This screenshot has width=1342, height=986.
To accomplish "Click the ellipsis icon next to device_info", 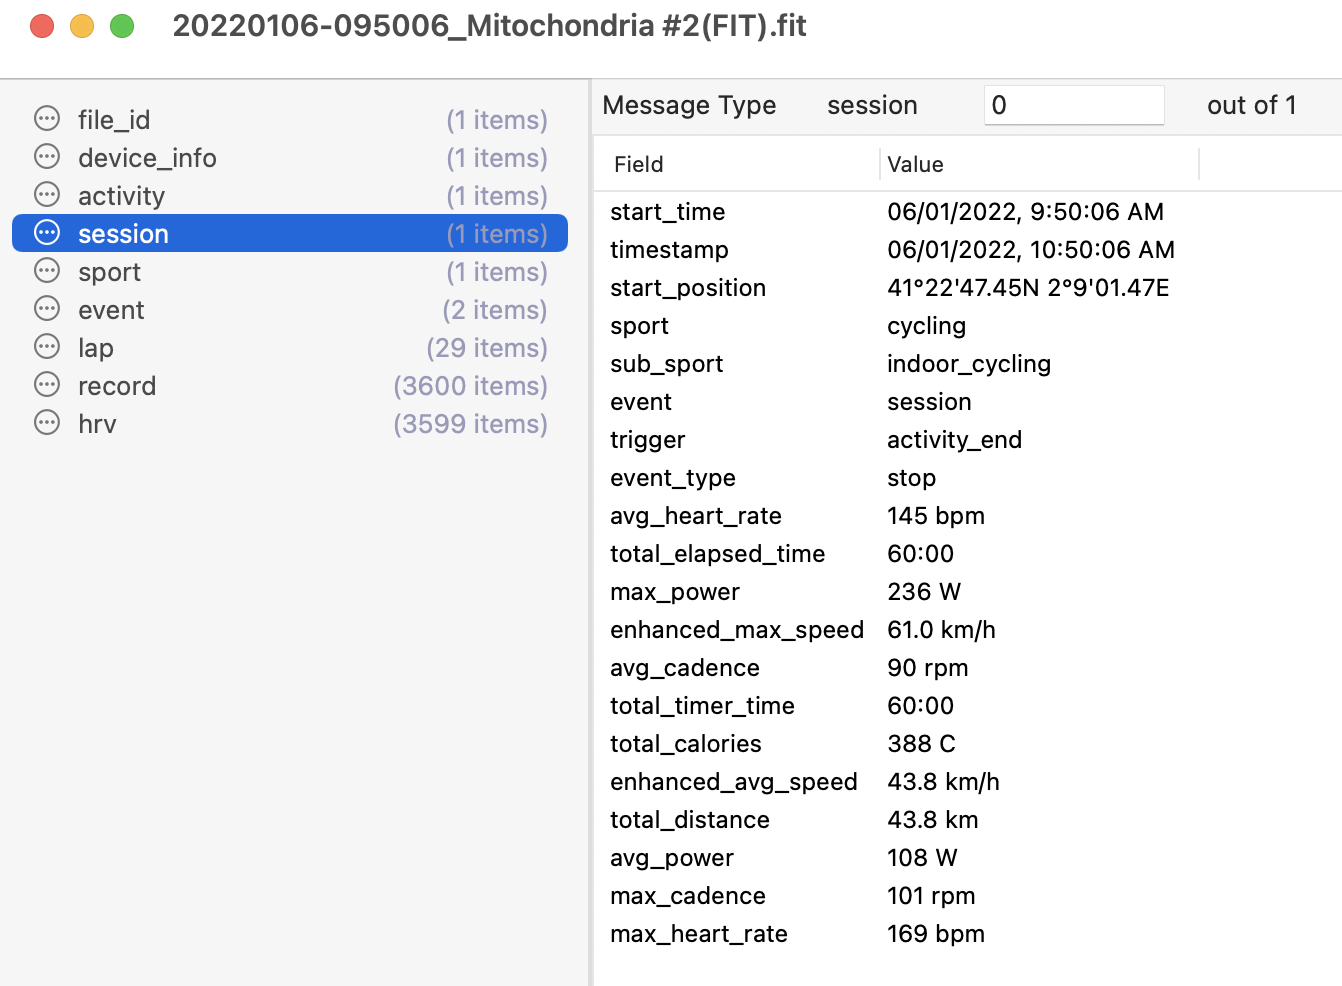I will point(47,157).
